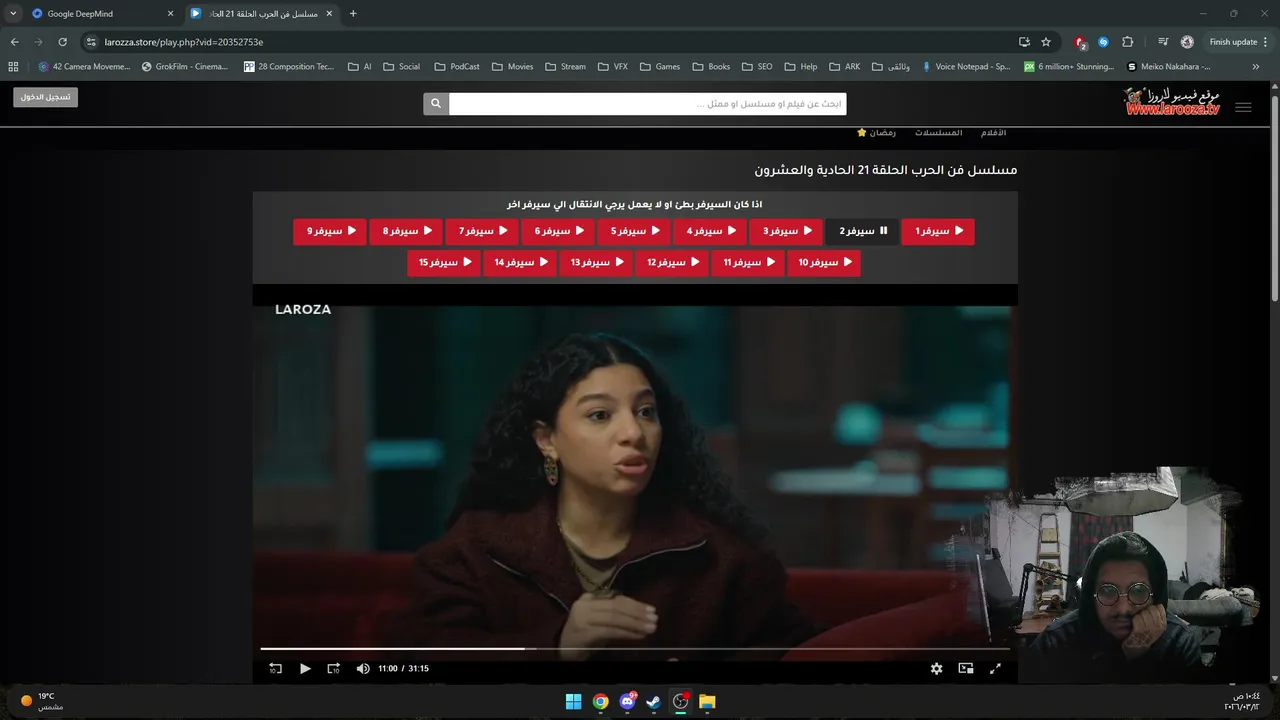Screen dimensions: 1280x720
Task: Select the سيرفر 11 server
Action: pyautogui.click(x=748, y=263)
